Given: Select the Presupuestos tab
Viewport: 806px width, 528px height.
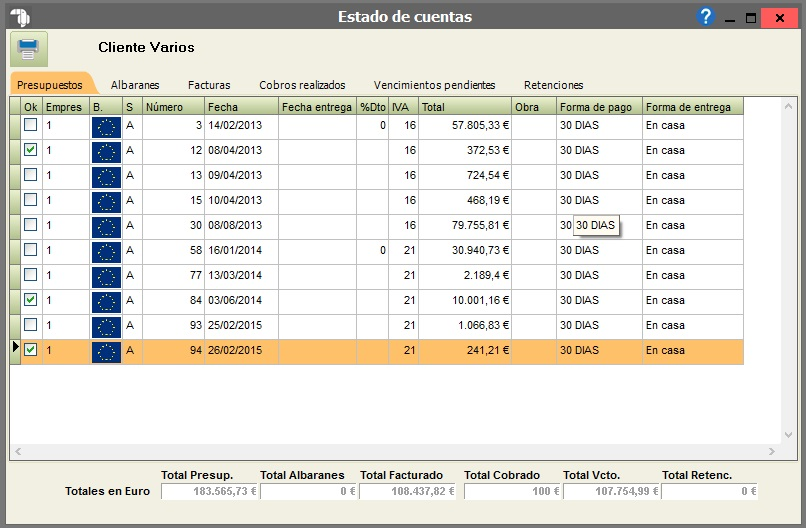Looking at the screenshot, I should tap(50, 85).
